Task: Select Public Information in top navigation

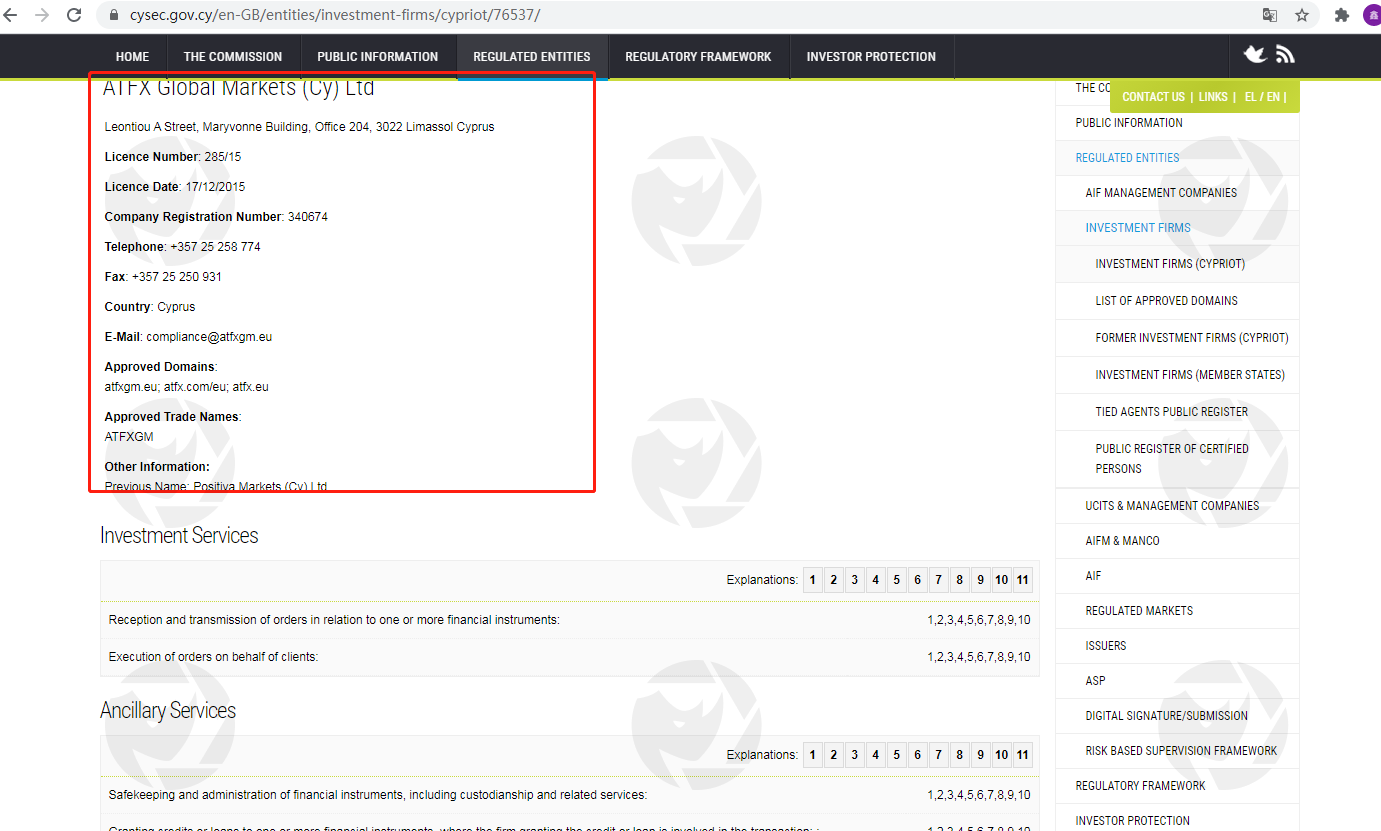Action: (x=377, y=57)
